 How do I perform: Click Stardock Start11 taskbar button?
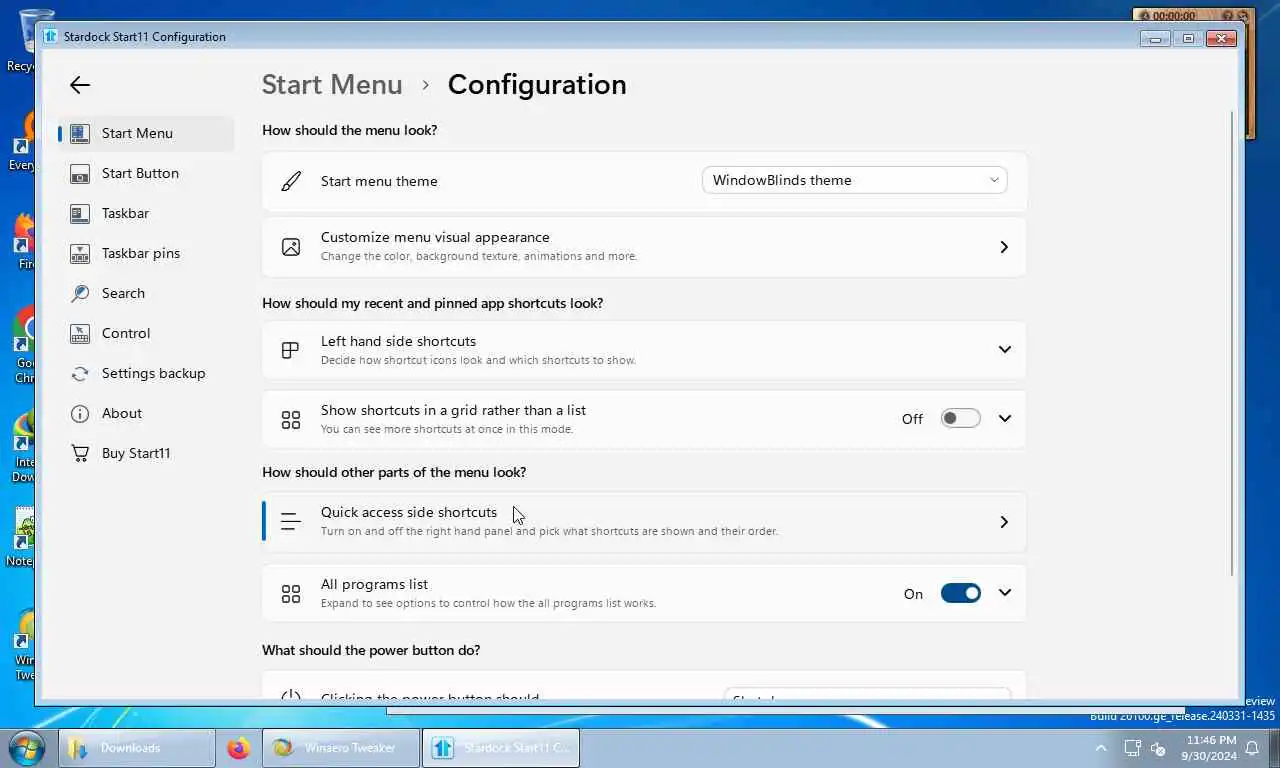(501, 748)
